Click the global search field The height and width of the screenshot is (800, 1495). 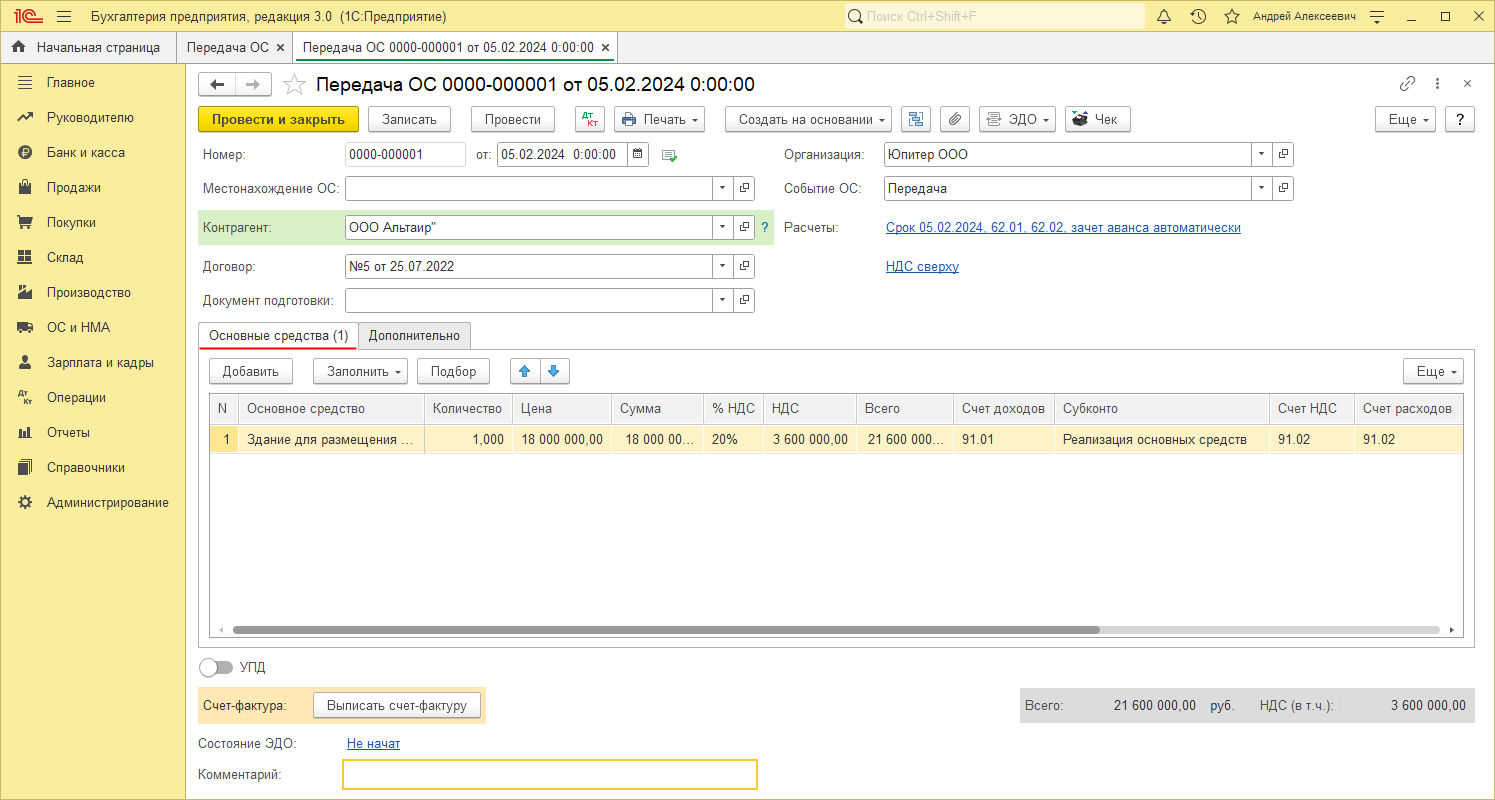[x=994, y=17]
